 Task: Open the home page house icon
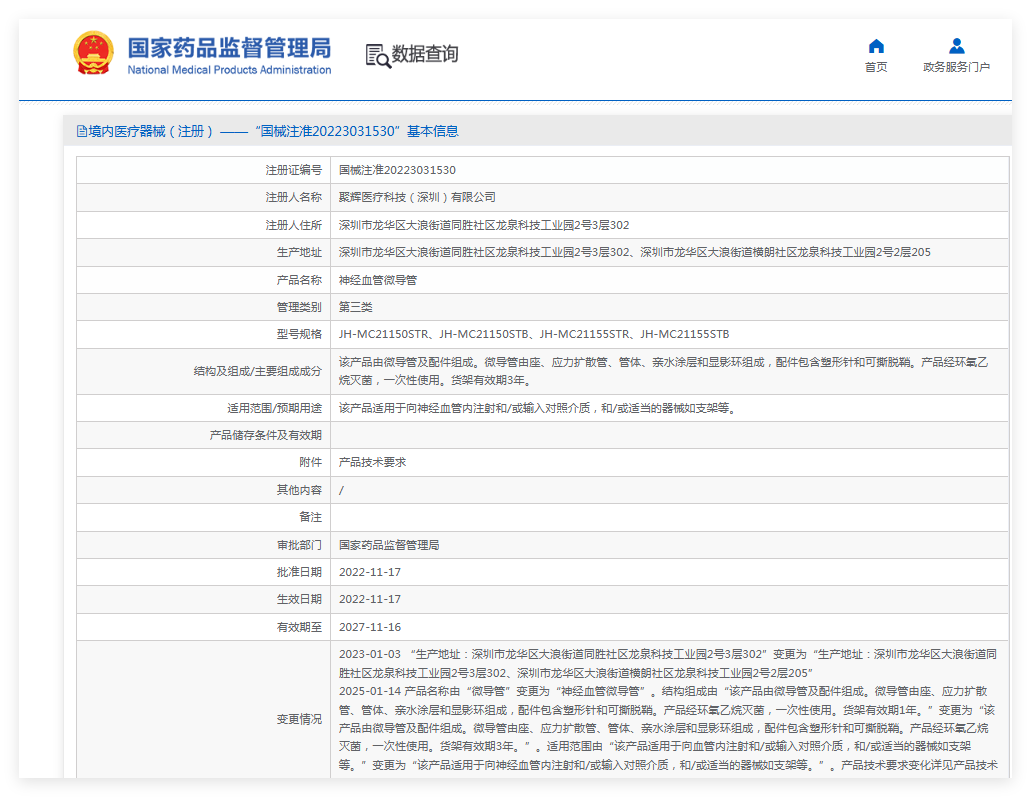tap(876, 46)
